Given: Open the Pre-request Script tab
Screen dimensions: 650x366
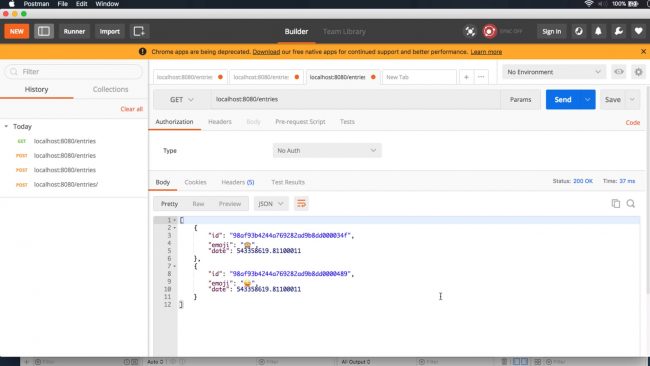Looking at the screenshot, I should (x=300, y=121).
